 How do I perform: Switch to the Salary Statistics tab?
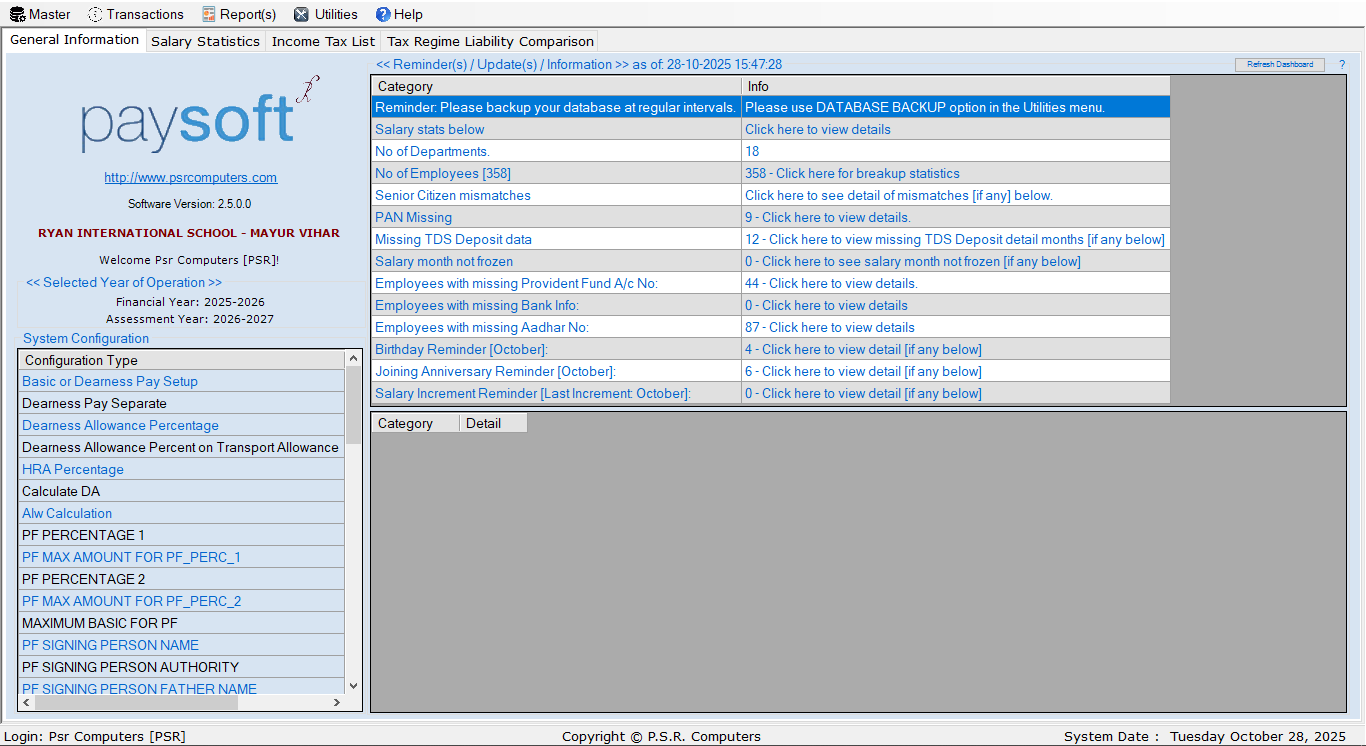click(x=205, y=41)
